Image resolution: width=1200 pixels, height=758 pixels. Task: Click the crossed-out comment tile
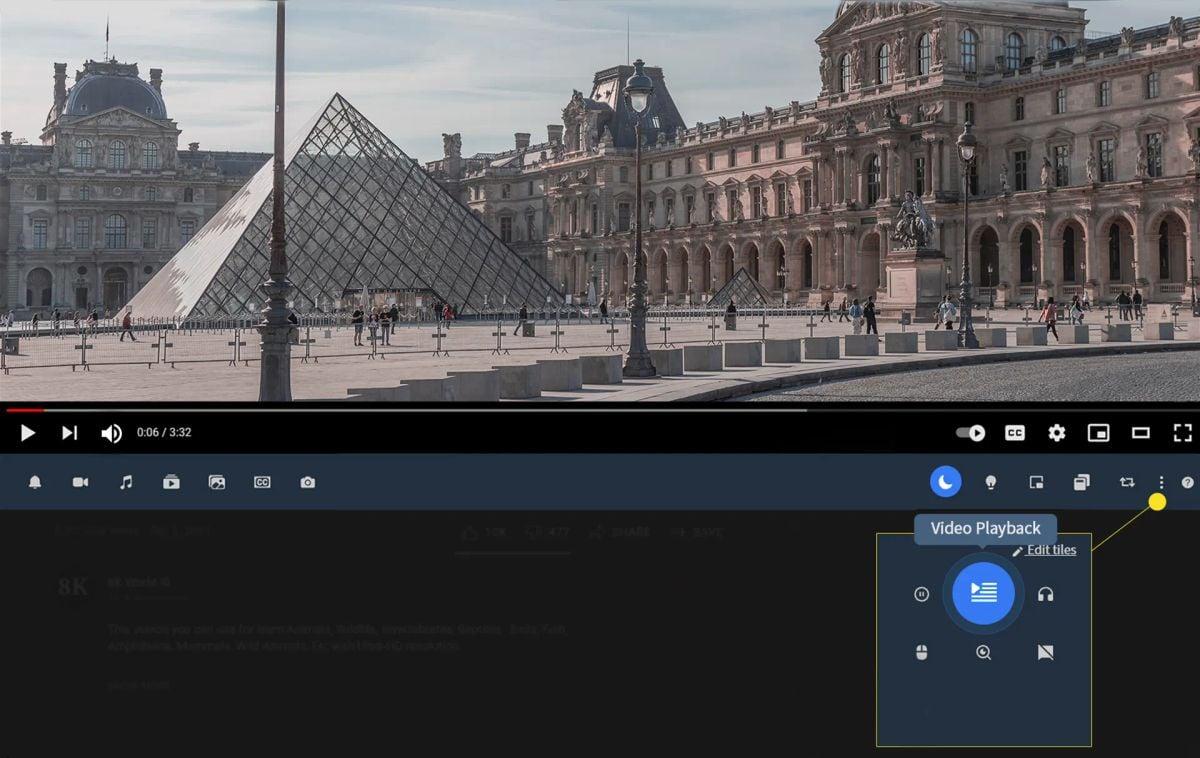click(1045, 652)
